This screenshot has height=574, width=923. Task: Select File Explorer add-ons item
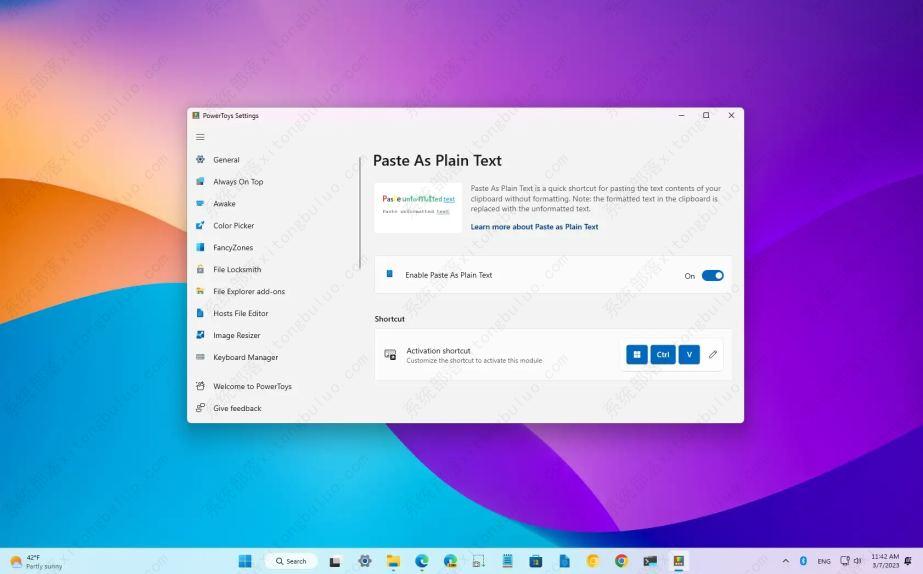point(248,292)
